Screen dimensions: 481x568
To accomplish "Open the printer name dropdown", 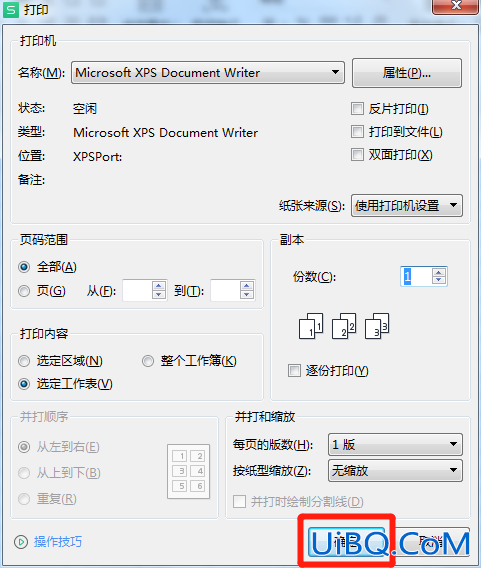I will pyautogui.click(x=208, y=73).
